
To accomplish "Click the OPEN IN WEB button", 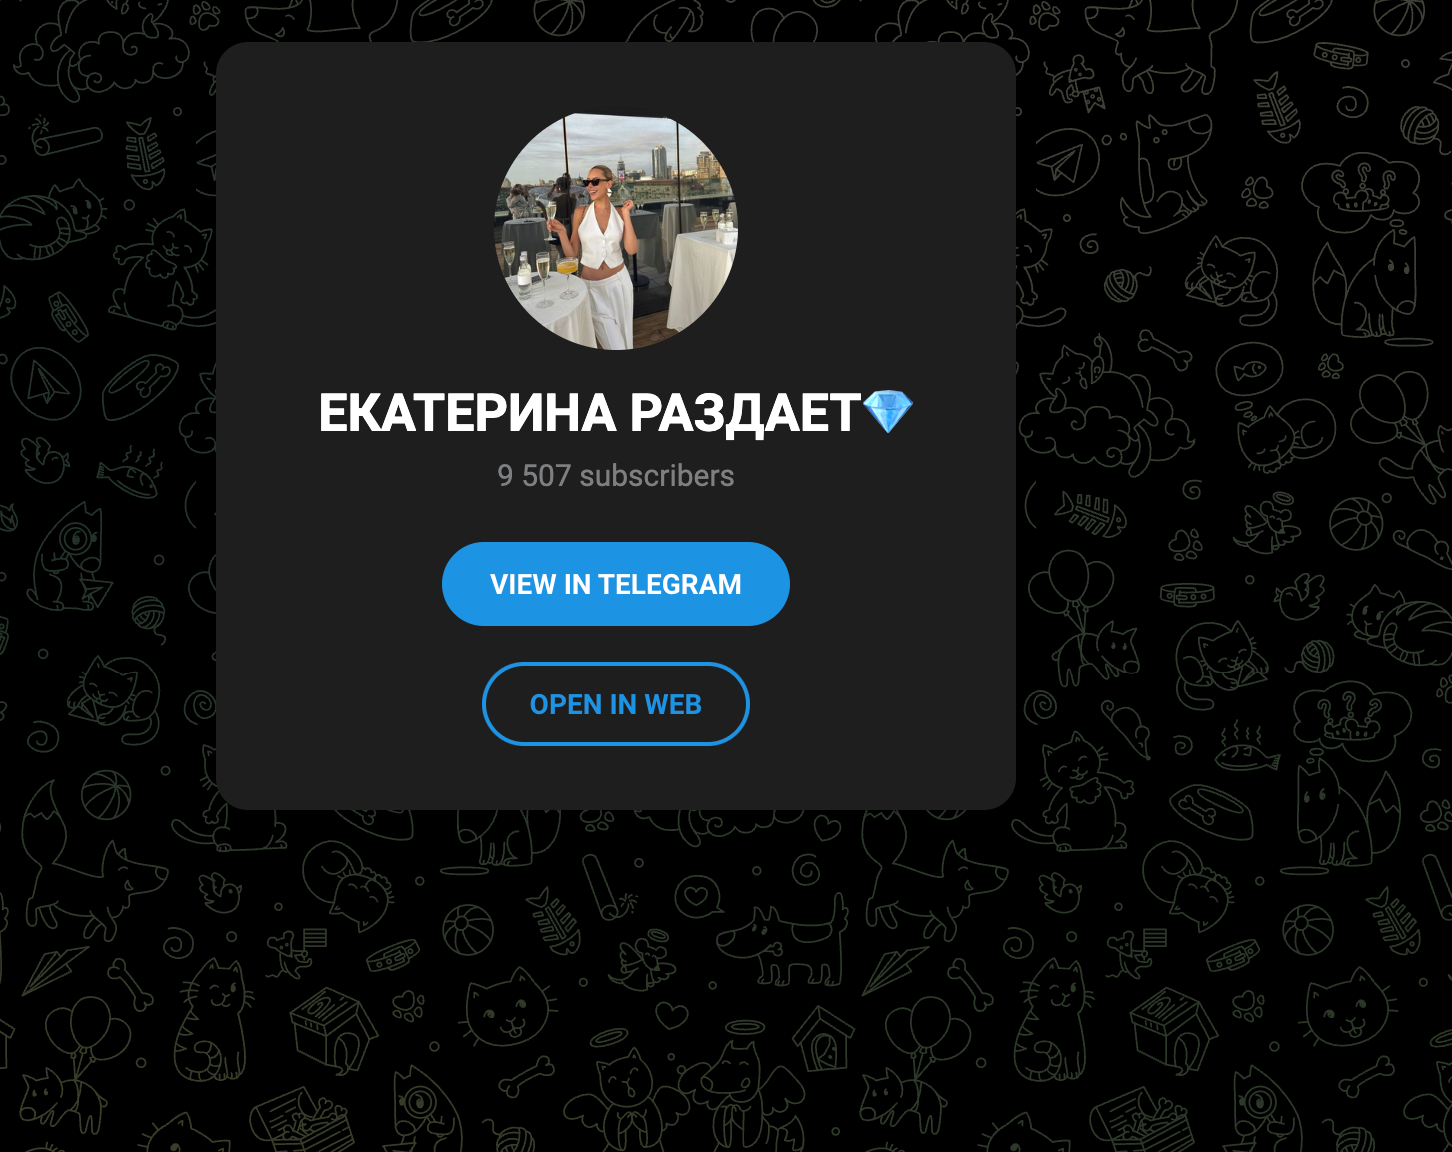I will tap(616, 704).
